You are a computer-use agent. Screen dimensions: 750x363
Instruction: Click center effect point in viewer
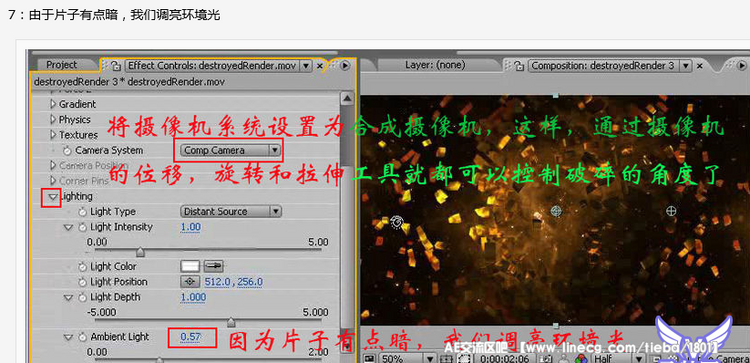(x=555, y=210)
